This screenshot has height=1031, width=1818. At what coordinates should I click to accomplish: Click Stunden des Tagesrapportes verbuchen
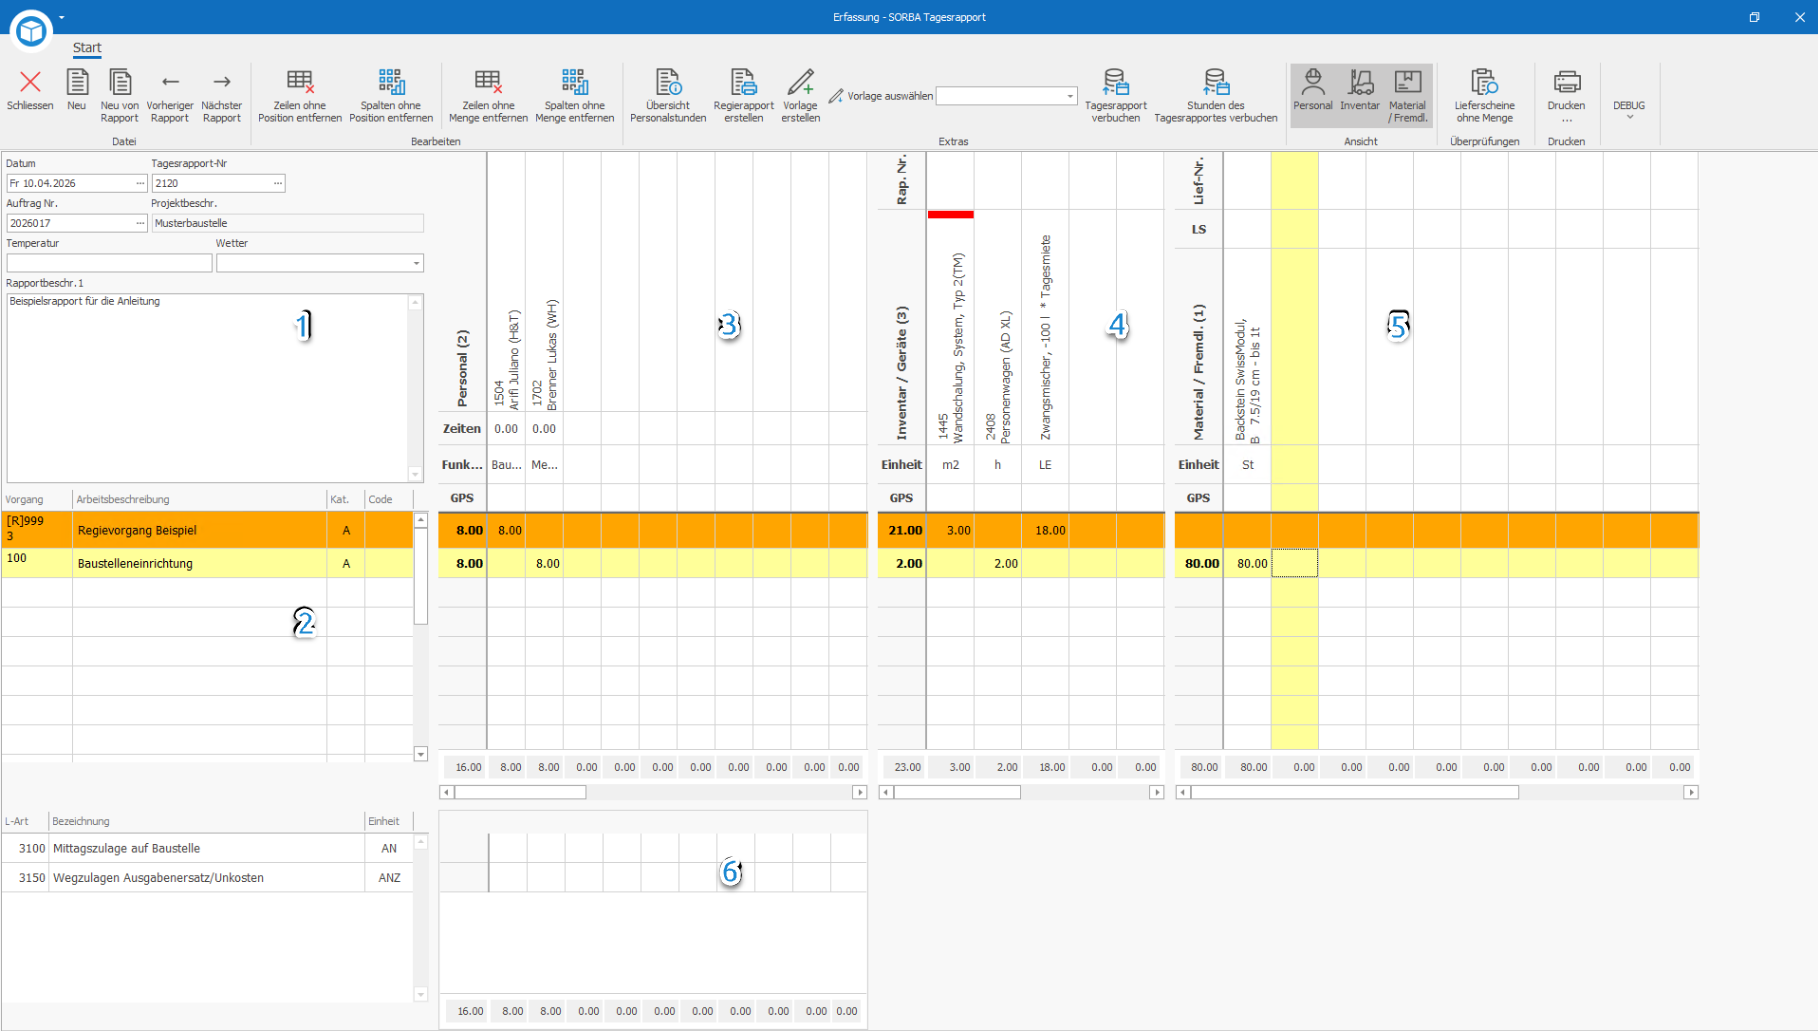[x=1216, y=95]
